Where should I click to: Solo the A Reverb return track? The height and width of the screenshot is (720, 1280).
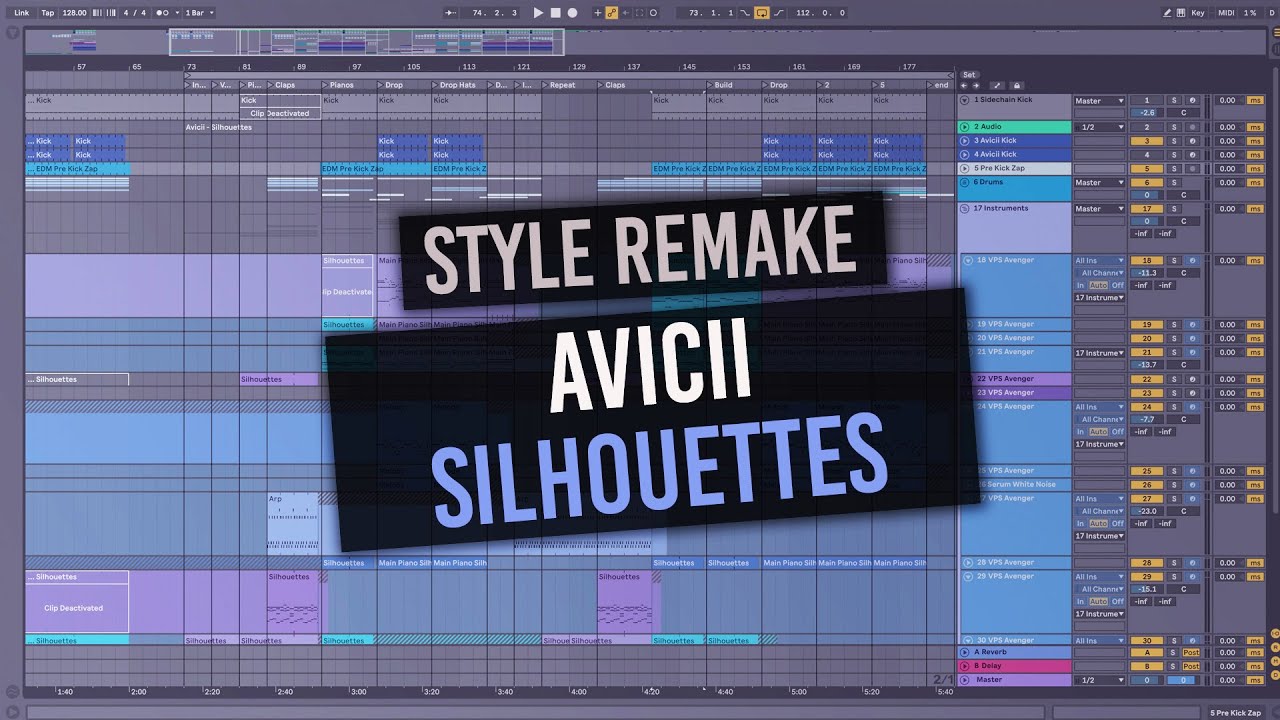pos(1174,652)
